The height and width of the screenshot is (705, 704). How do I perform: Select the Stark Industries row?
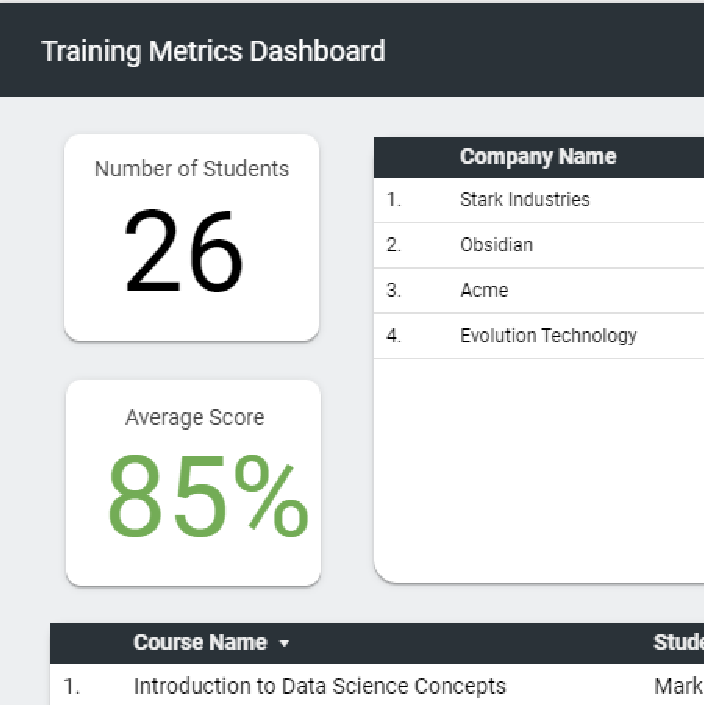tap(524, 199)
